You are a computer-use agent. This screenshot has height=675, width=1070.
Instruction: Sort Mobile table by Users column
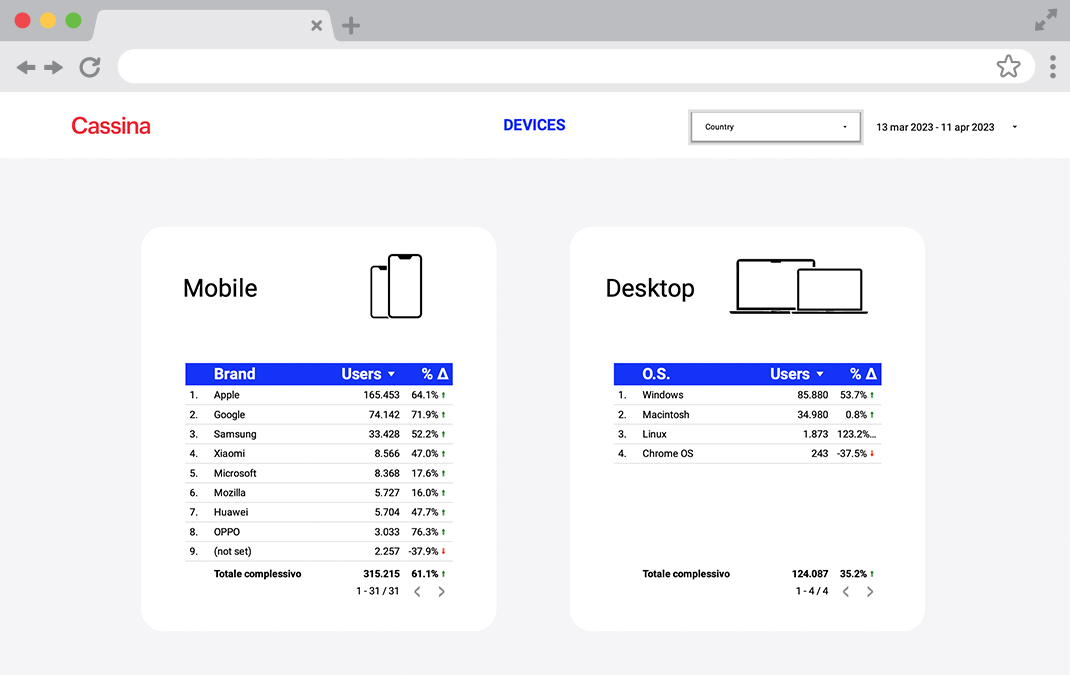pos(368,374)
